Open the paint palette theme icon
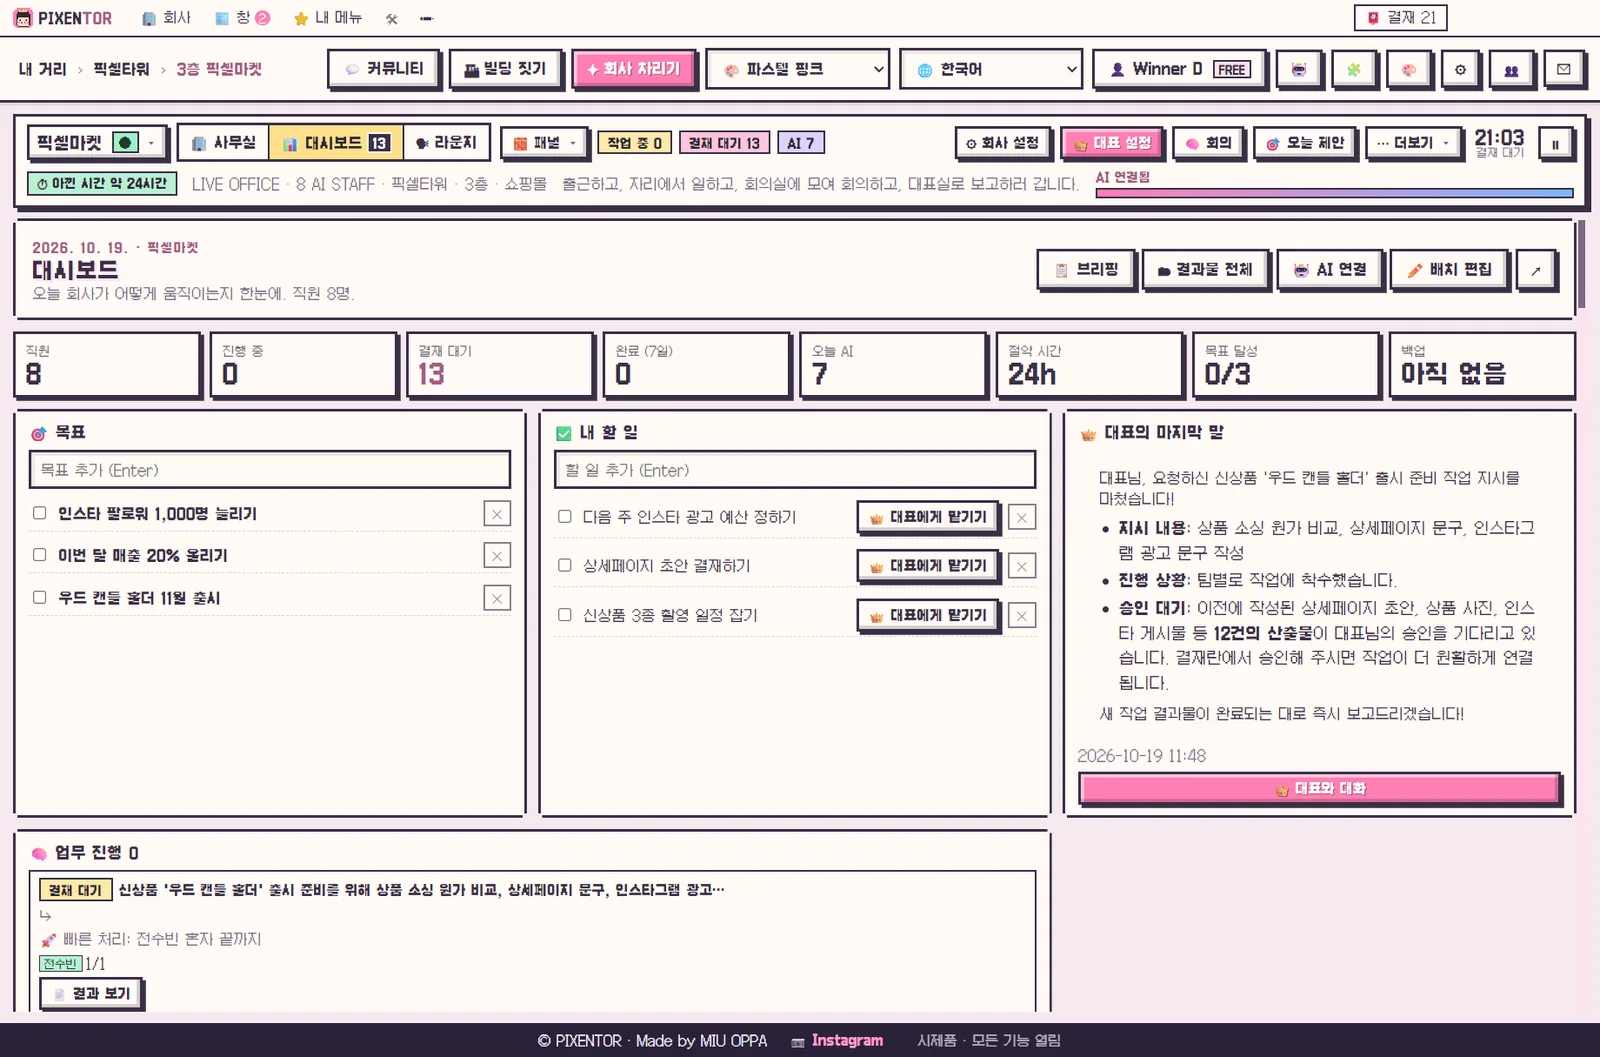 pyautogui.click(x=1408, y=70)
